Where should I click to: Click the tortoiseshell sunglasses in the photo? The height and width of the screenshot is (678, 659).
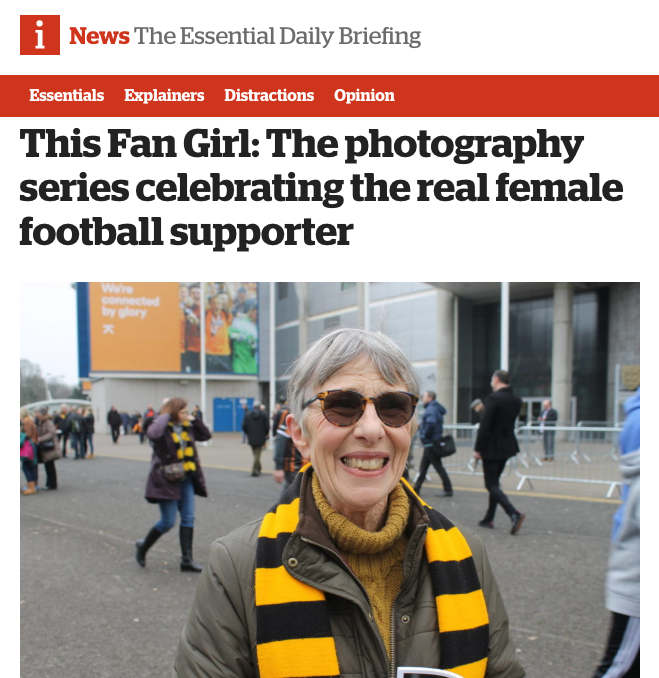coord(361,407)
